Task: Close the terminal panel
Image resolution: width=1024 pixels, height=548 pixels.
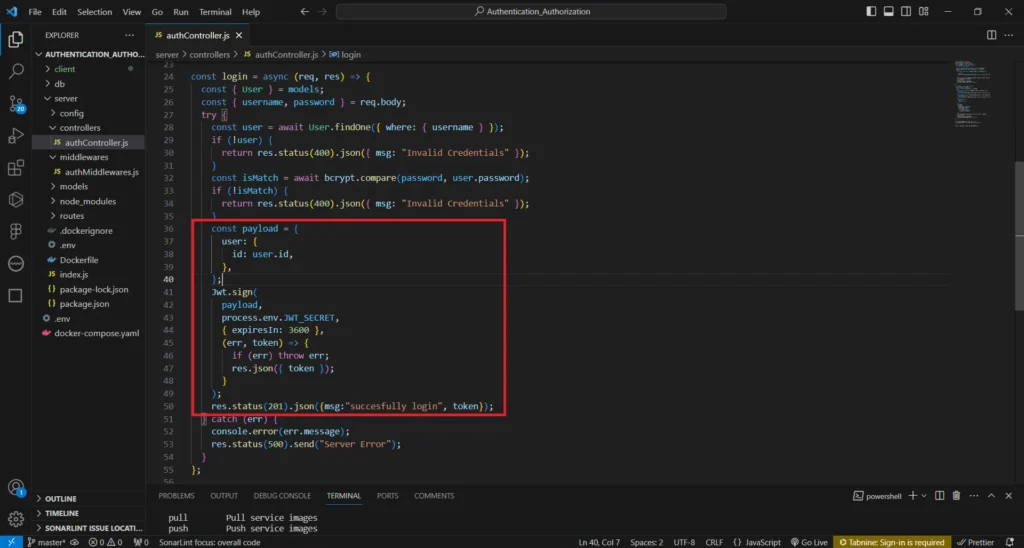Action: [x=1009, y=496]
